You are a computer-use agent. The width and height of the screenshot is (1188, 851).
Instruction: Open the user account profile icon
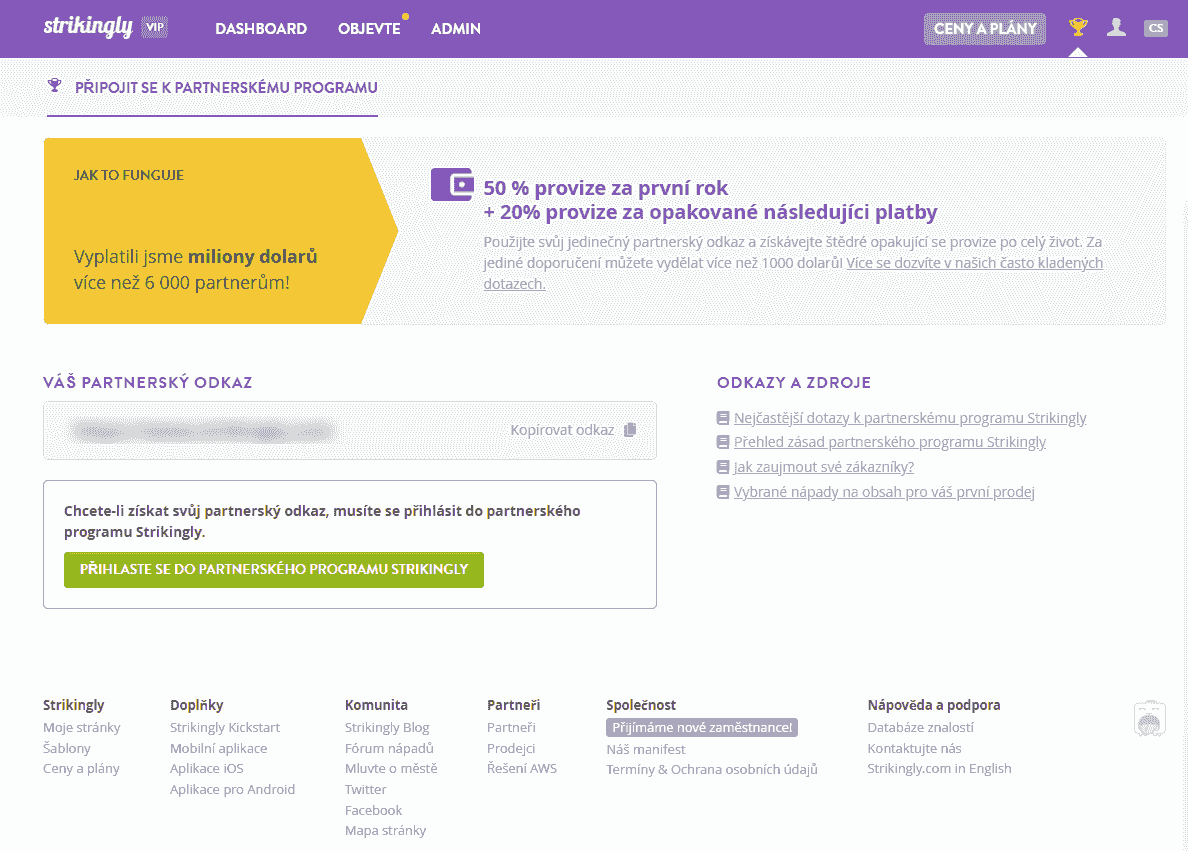tap(1116, 27)
